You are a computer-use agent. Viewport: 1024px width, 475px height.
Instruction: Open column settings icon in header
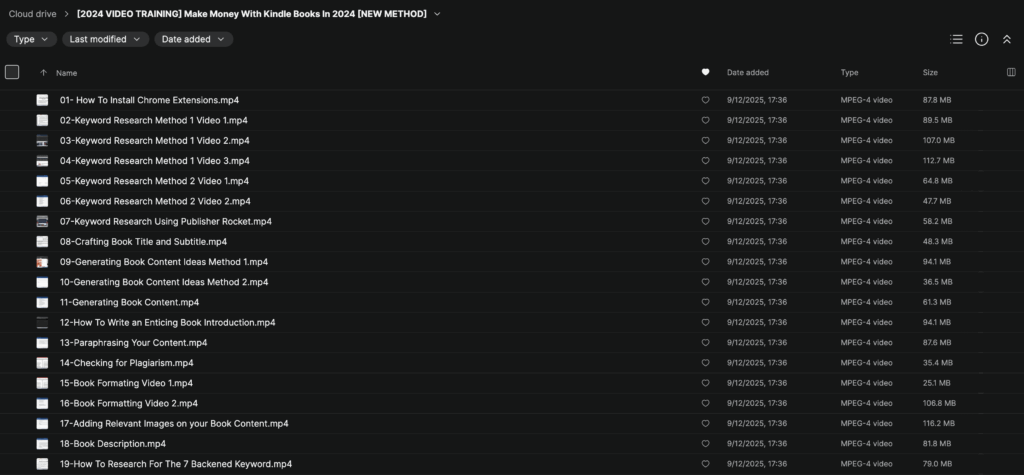pos(1011,72)
